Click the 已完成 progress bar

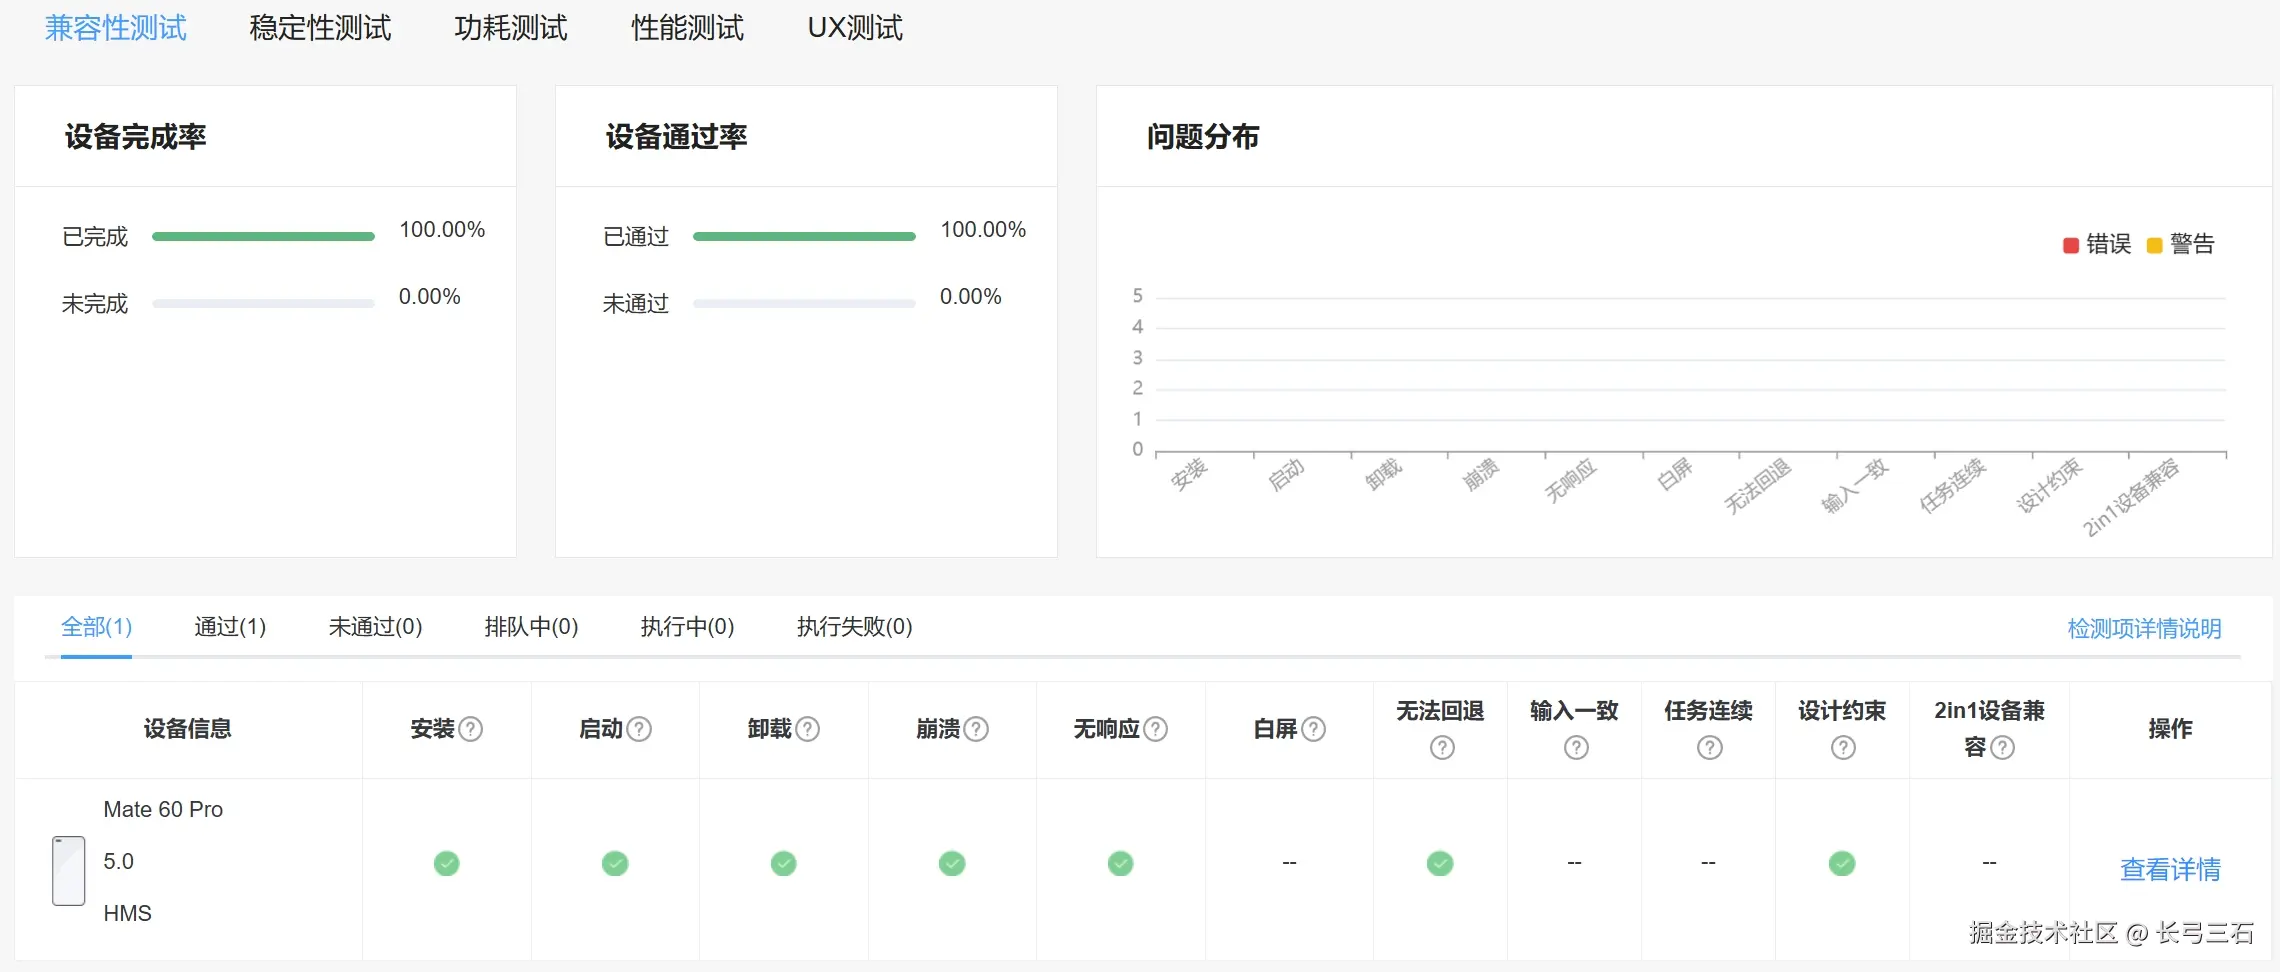263,236
